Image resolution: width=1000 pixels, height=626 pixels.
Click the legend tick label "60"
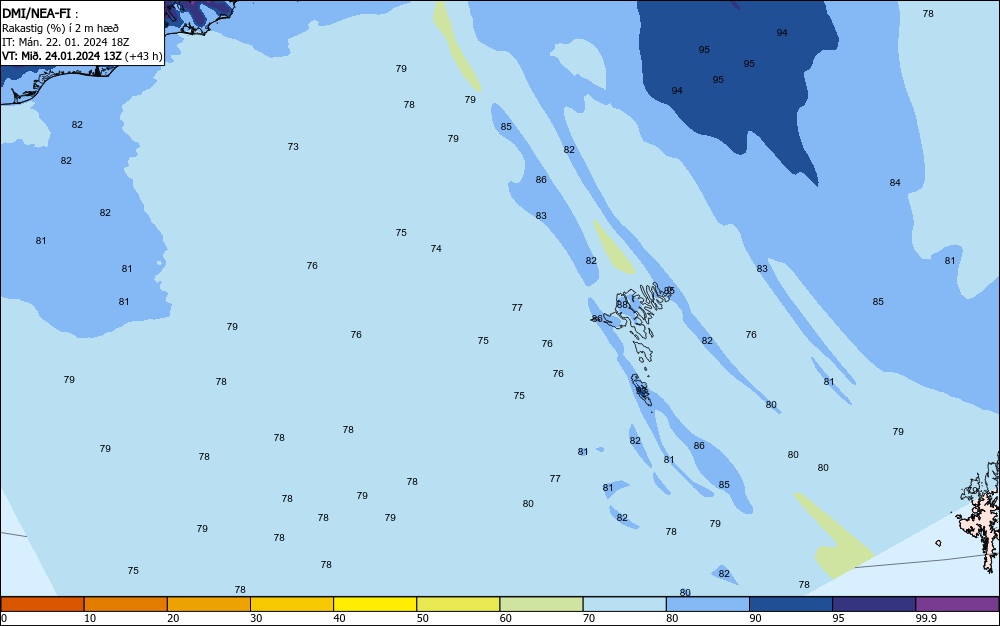point(506,618)
